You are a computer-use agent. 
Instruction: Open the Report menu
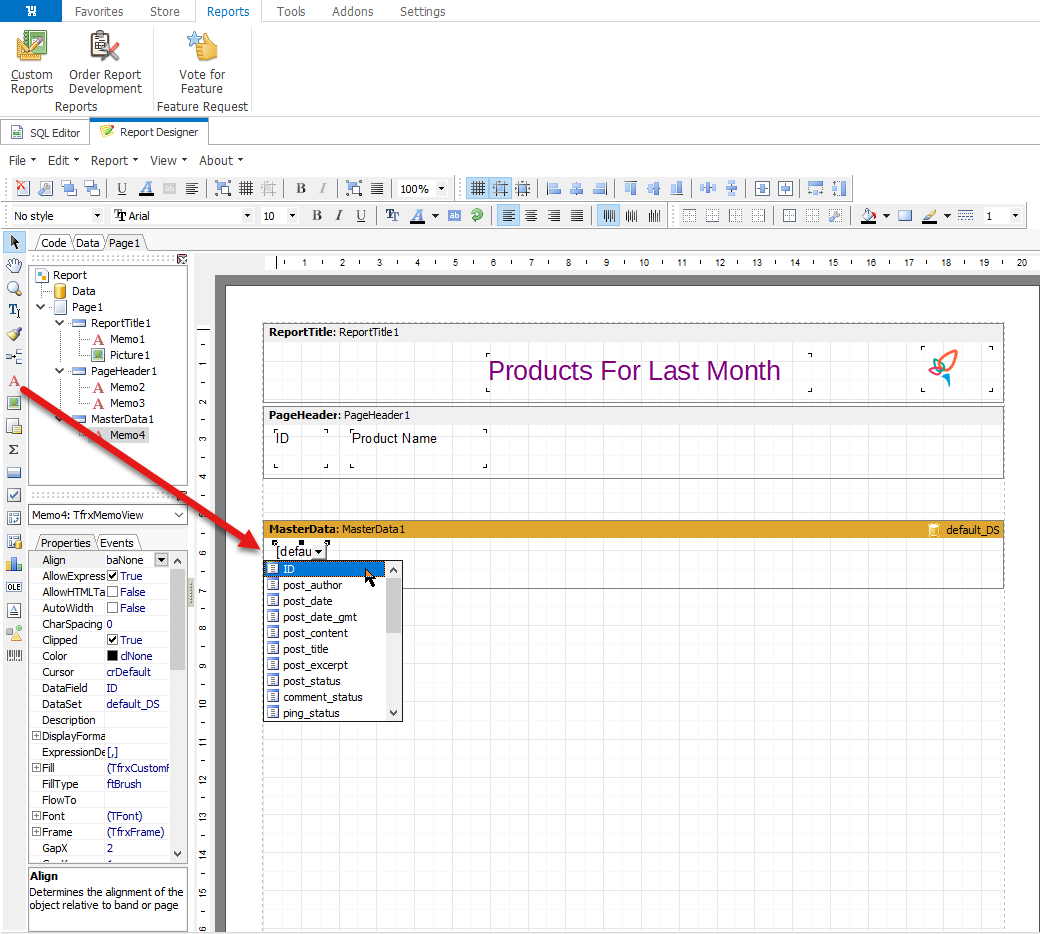(x=109, y=160)
